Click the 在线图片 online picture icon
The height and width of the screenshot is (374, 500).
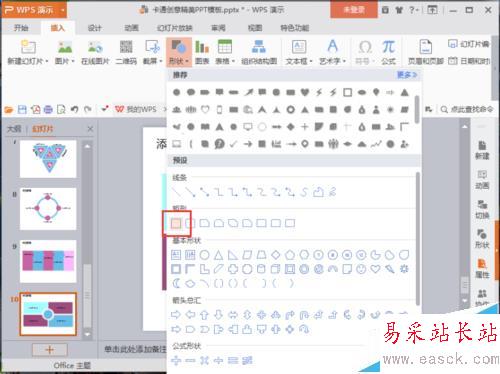pos(95,53)
